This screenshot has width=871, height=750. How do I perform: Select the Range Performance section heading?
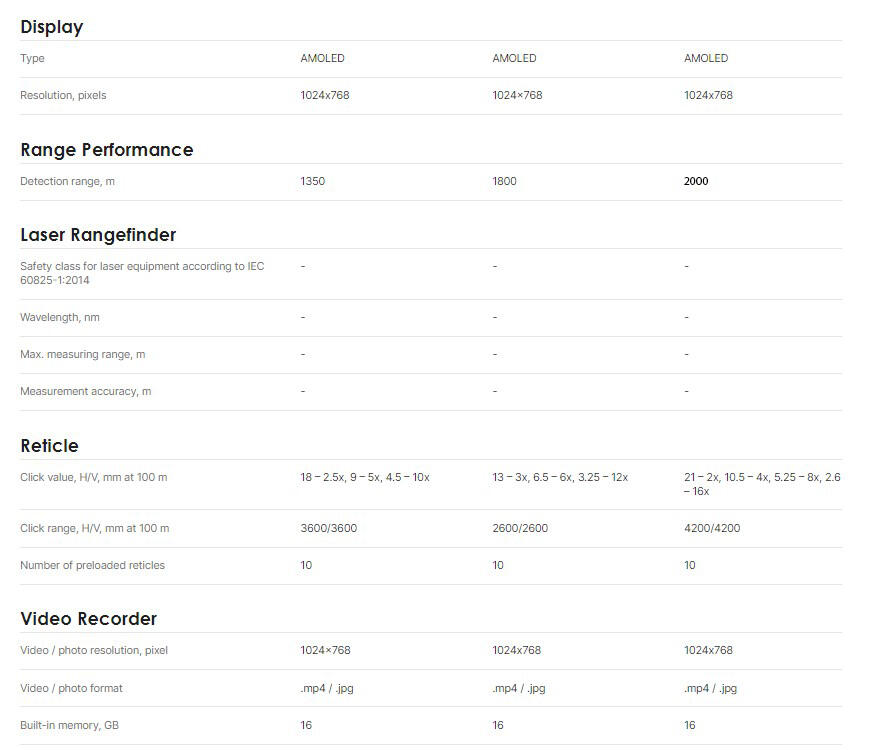[x=107, y=150]
